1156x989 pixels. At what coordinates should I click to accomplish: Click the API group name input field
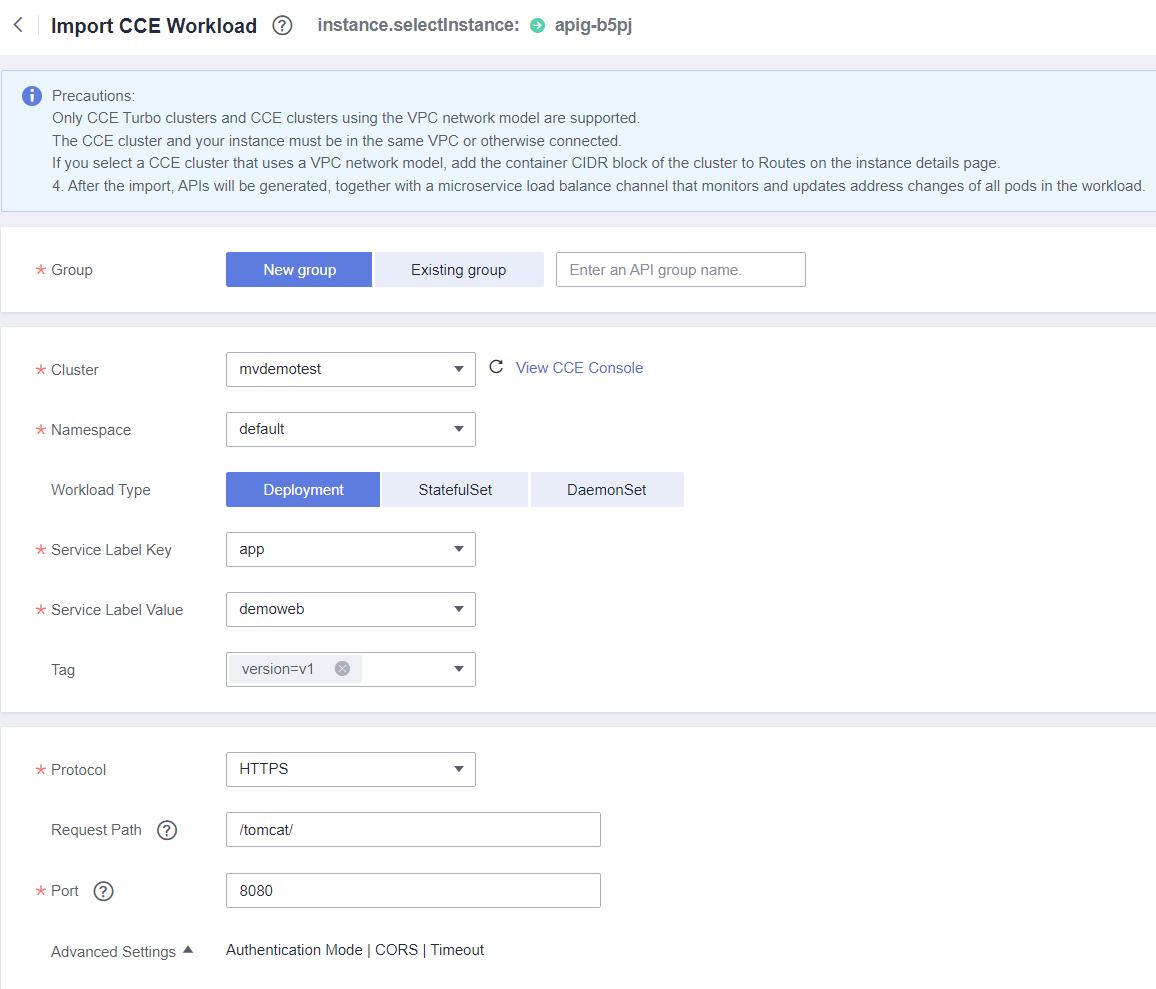click(x=680, y=269)
